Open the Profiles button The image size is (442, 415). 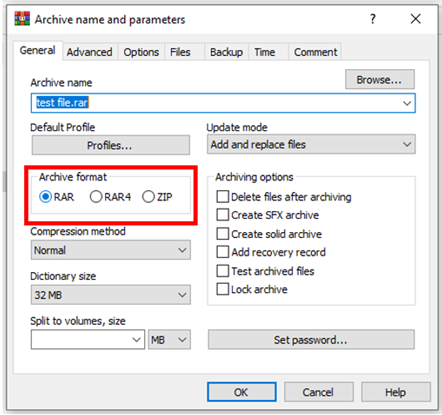click(x=111, y=145)
